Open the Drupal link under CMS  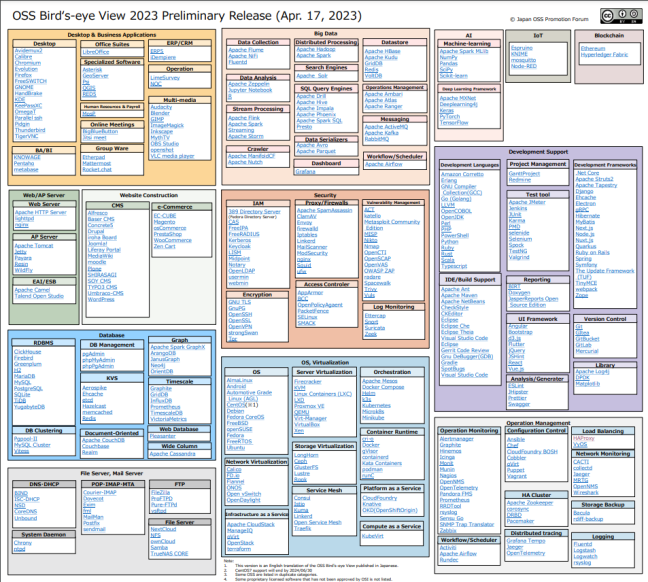pyautogui.click(x=96, y=230)
